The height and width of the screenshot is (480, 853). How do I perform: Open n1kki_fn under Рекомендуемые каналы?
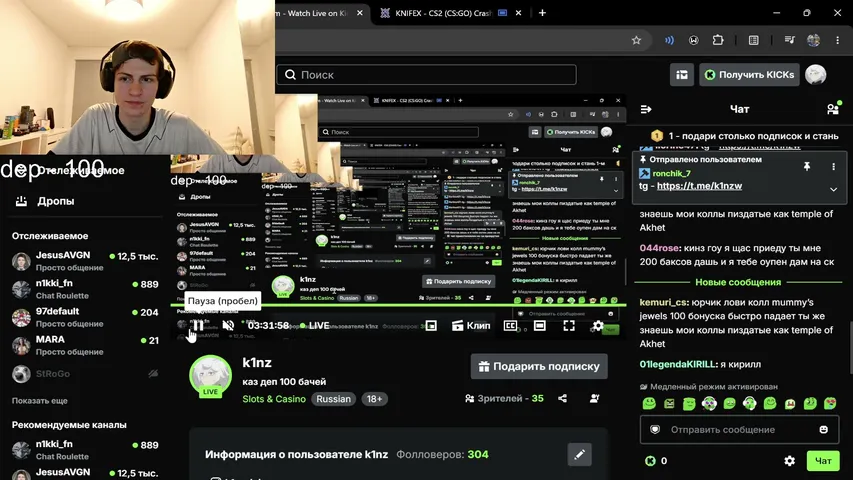pyautogui.click(x=85, y=450)
